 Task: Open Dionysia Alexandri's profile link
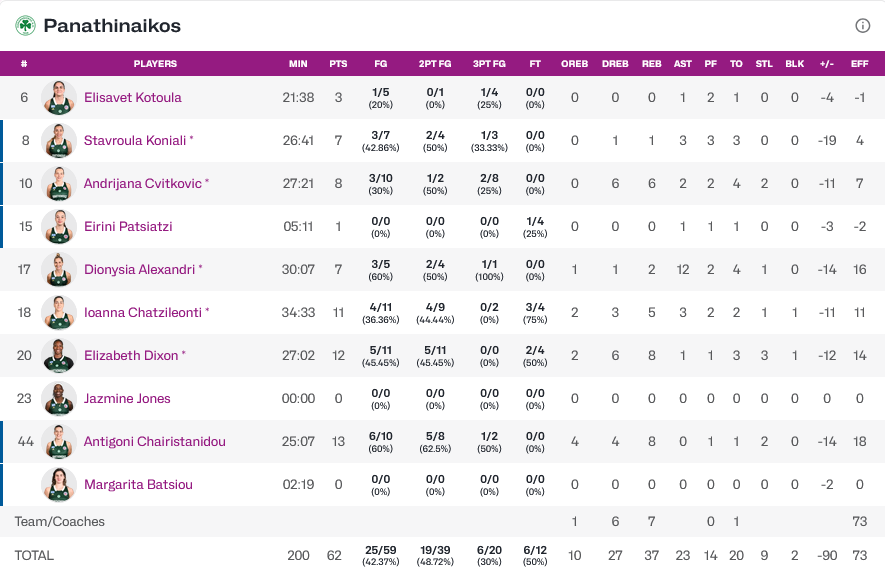click(140, 270)
